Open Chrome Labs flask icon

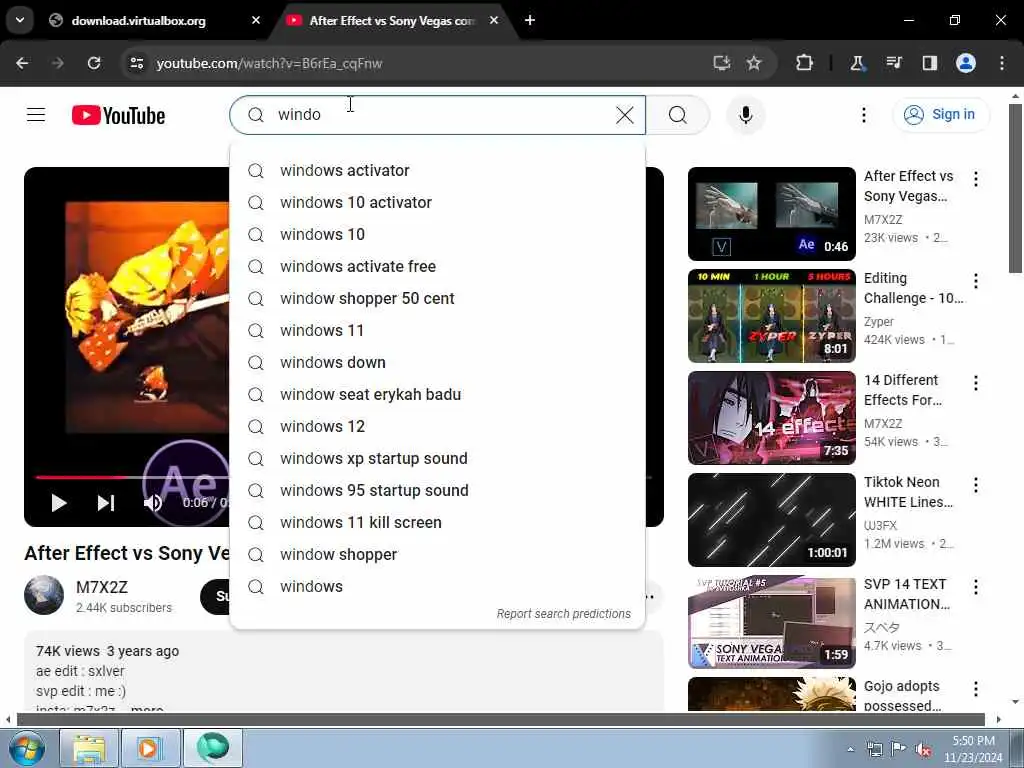tap(857, 63)
